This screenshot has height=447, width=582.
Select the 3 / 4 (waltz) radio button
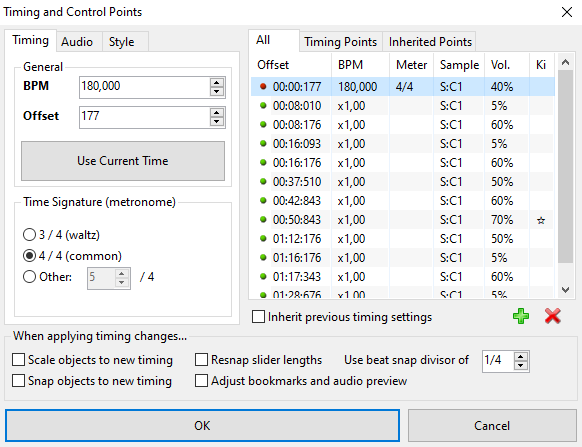(x=29, y=235)
